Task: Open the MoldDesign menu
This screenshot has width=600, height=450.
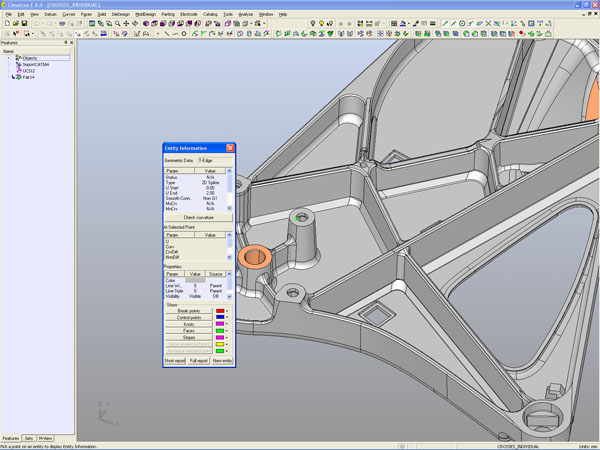Action: (x=145, y=15)
